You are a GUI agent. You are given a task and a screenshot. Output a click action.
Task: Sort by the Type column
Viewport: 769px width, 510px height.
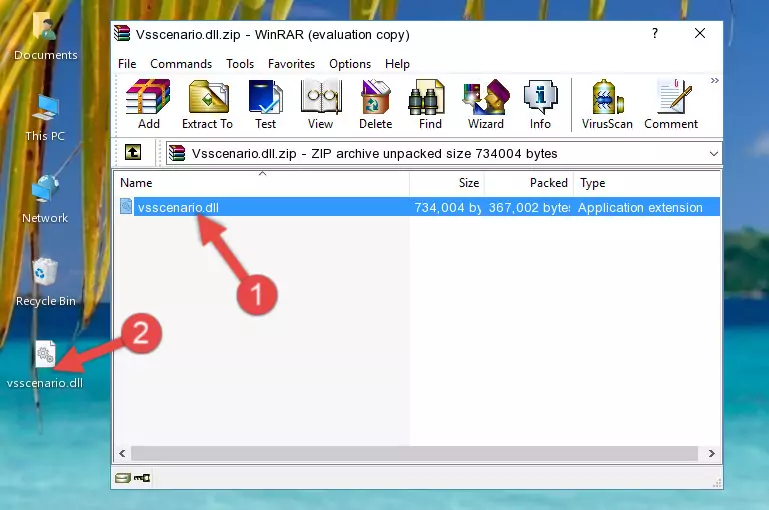pos(647,183)
